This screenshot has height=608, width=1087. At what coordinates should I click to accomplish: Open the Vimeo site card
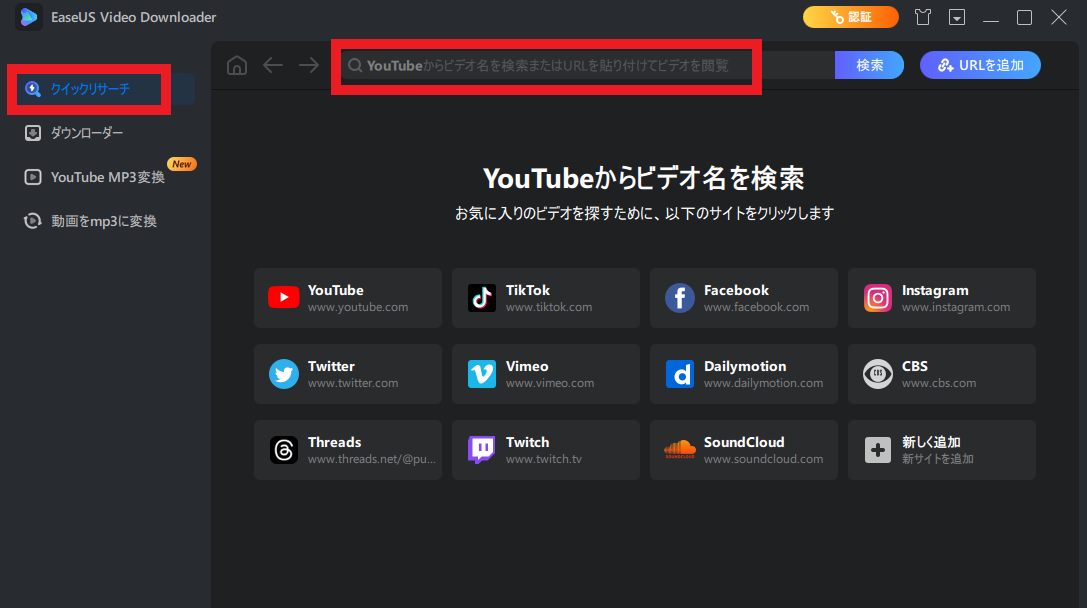pyautogui.click(x=546, y=374)
